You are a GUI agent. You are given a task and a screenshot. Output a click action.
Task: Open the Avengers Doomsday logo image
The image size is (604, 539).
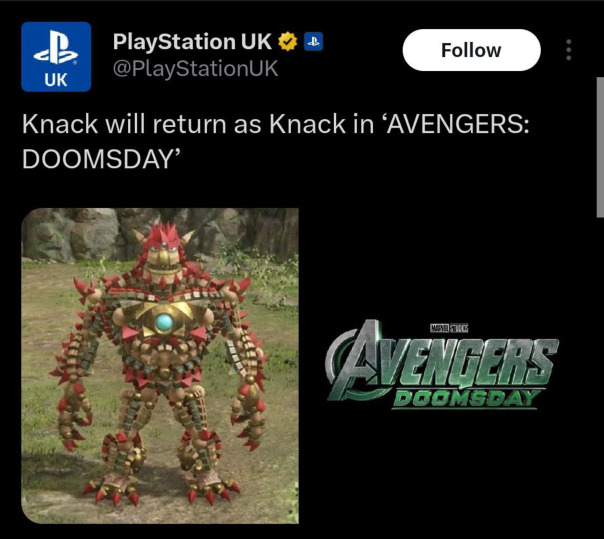(x=442, y=365)
